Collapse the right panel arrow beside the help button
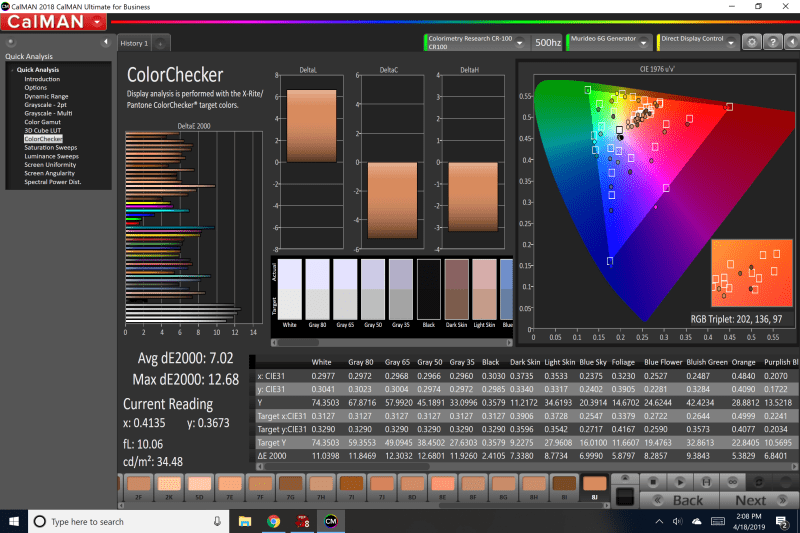Viewport: 800px width, 533px height. click(792, 42)
